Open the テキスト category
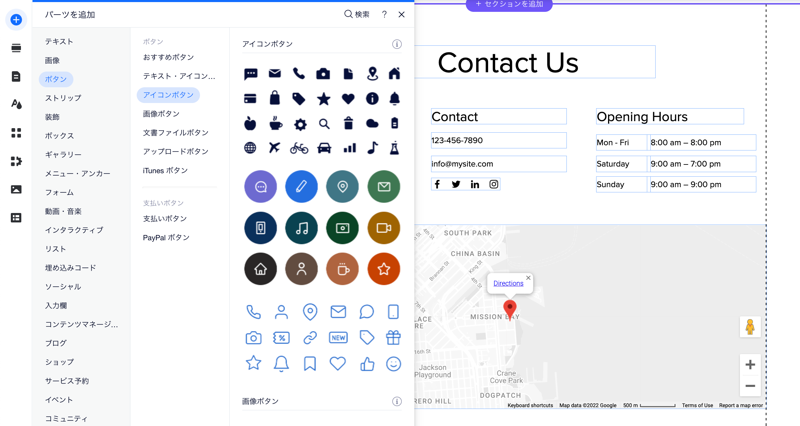Viewport: 800px width, 426px height. coord(59,41)
